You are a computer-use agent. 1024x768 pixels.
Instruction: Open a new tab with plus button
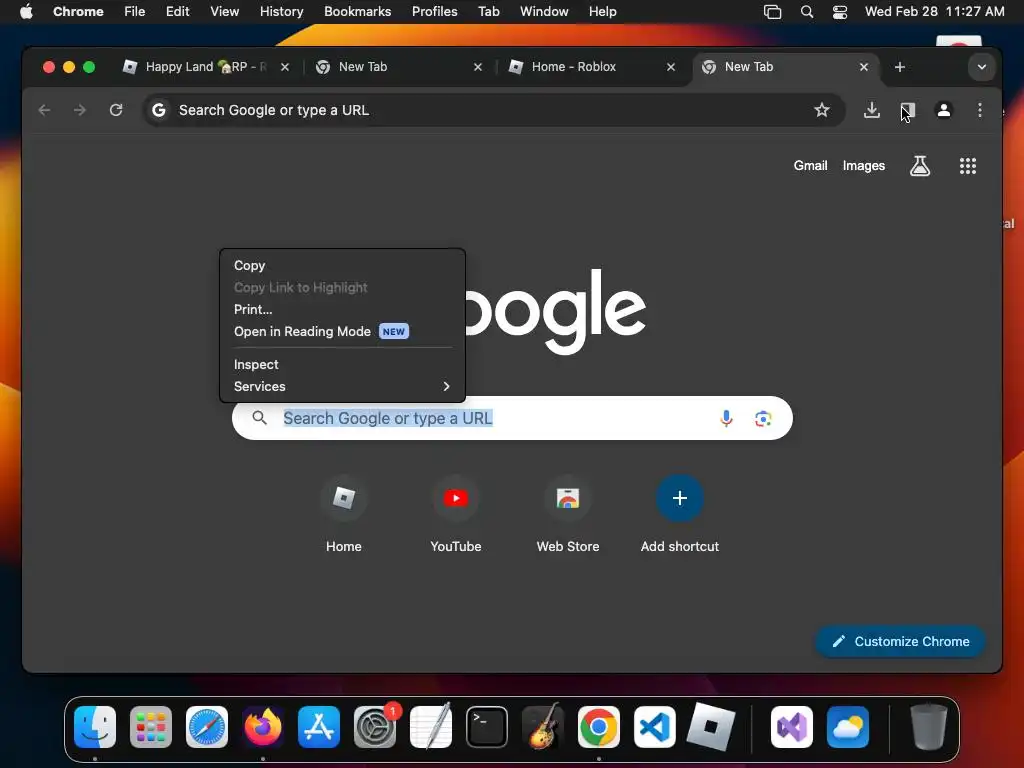[900, 67]
